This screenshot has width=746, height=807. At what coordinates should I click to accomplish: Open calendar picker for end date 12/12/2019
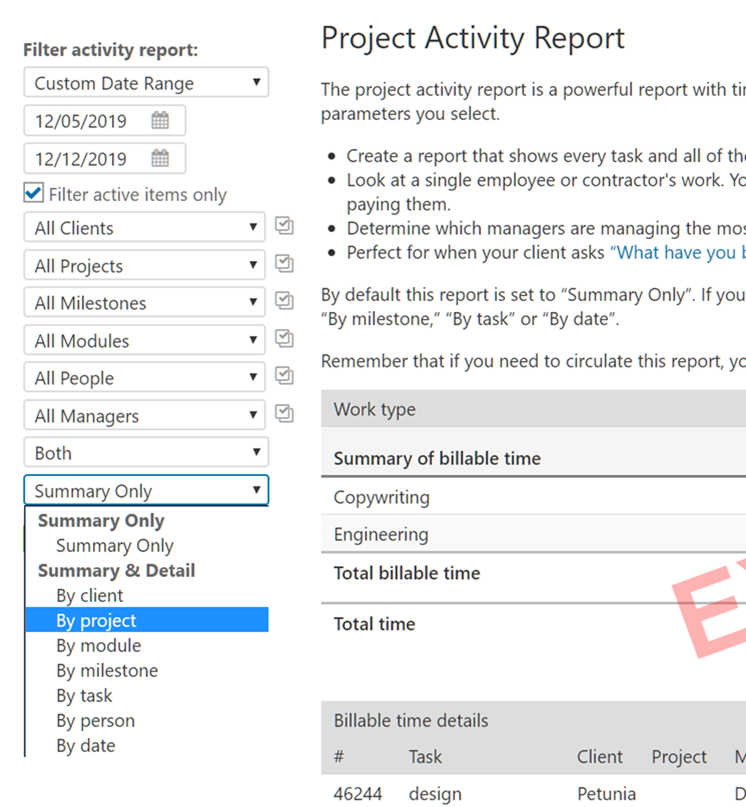(160, 158)
